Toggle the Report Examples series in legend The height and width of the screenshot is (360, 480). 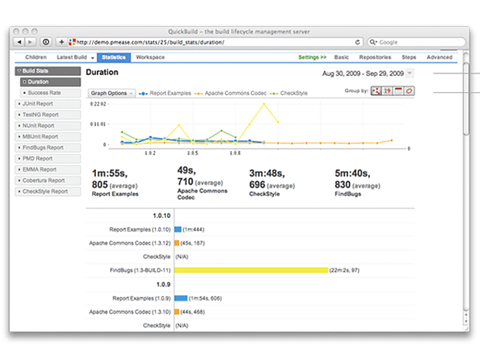point(165,93)
